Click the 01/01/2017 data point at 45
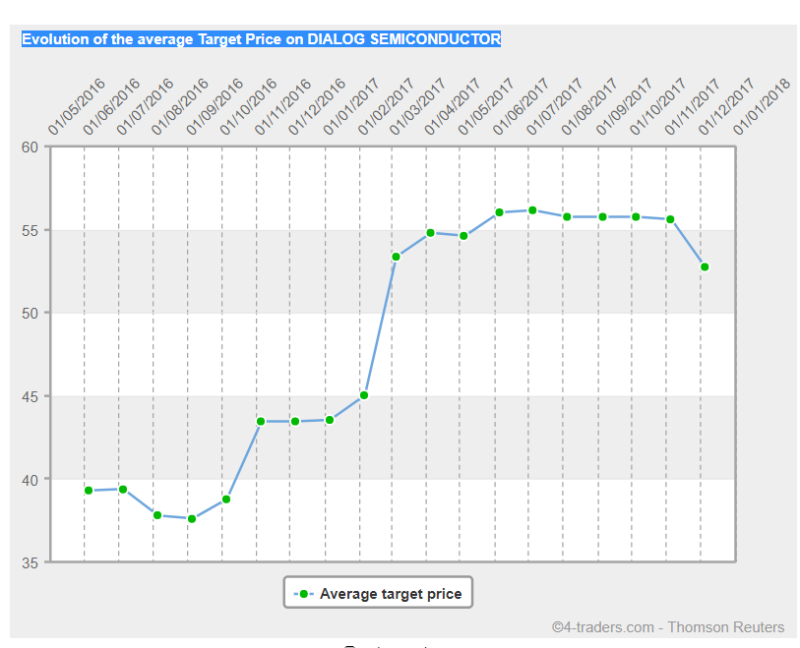This screenshot has width=800, height=648. (364, 395)
